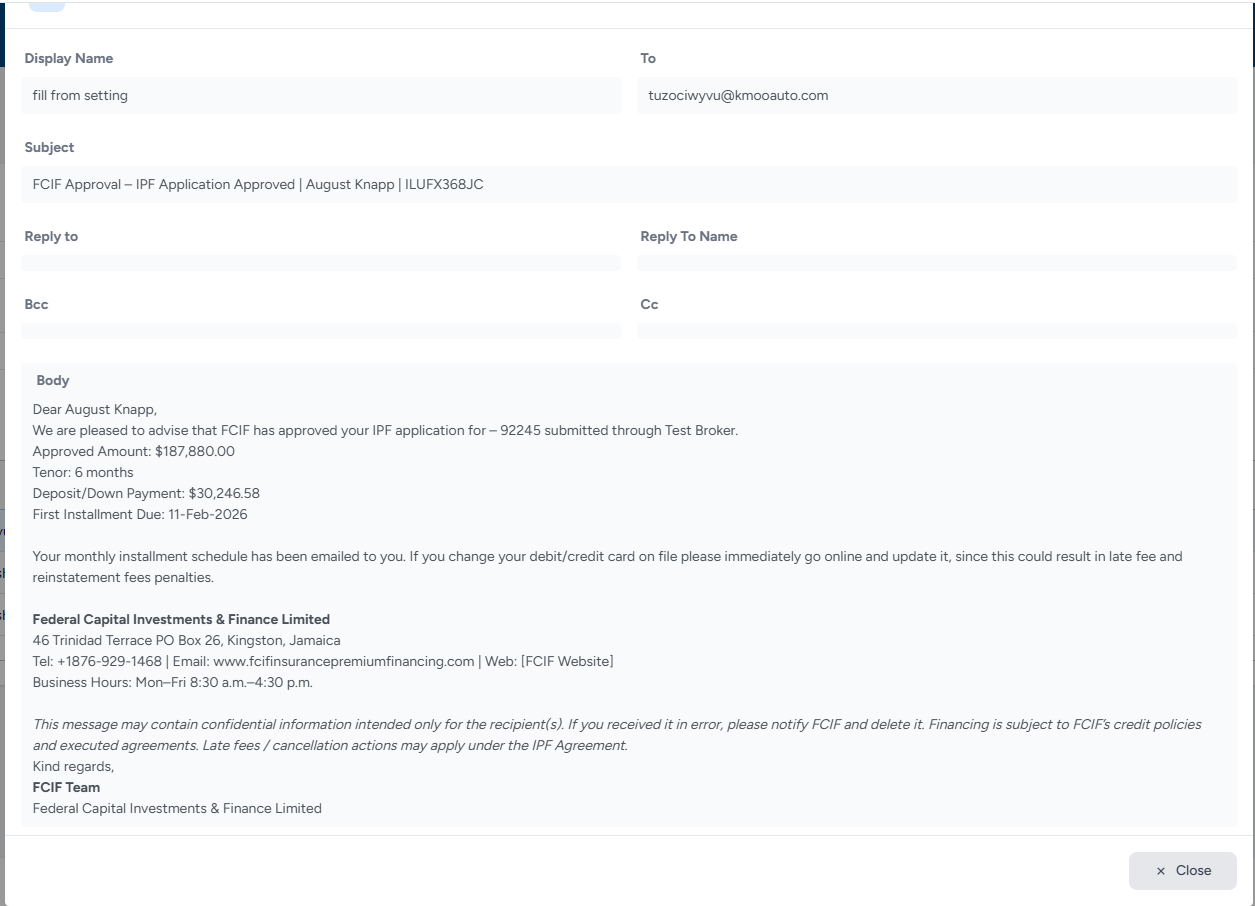Screen dimensions: 1255x906
Task: Click into the Subject field
Action: [628, 185]
